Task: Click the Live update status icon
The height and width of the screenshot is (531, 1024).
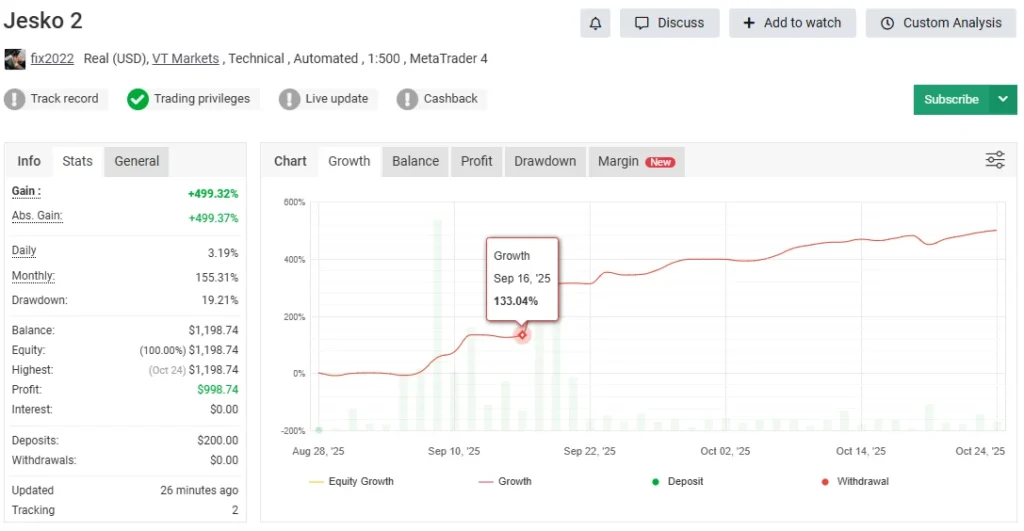Action: pos(289,99)
